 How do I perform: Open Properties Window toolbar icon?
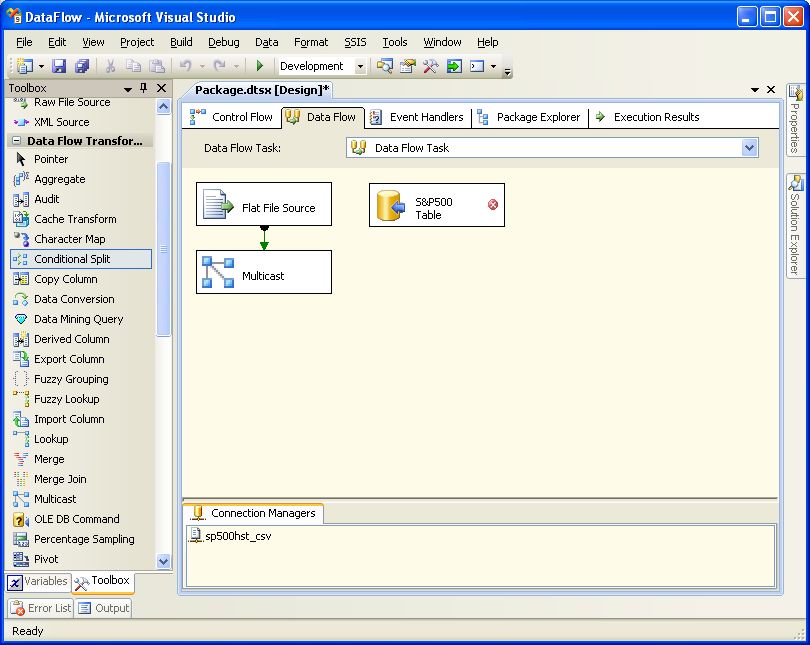[408, 66]
